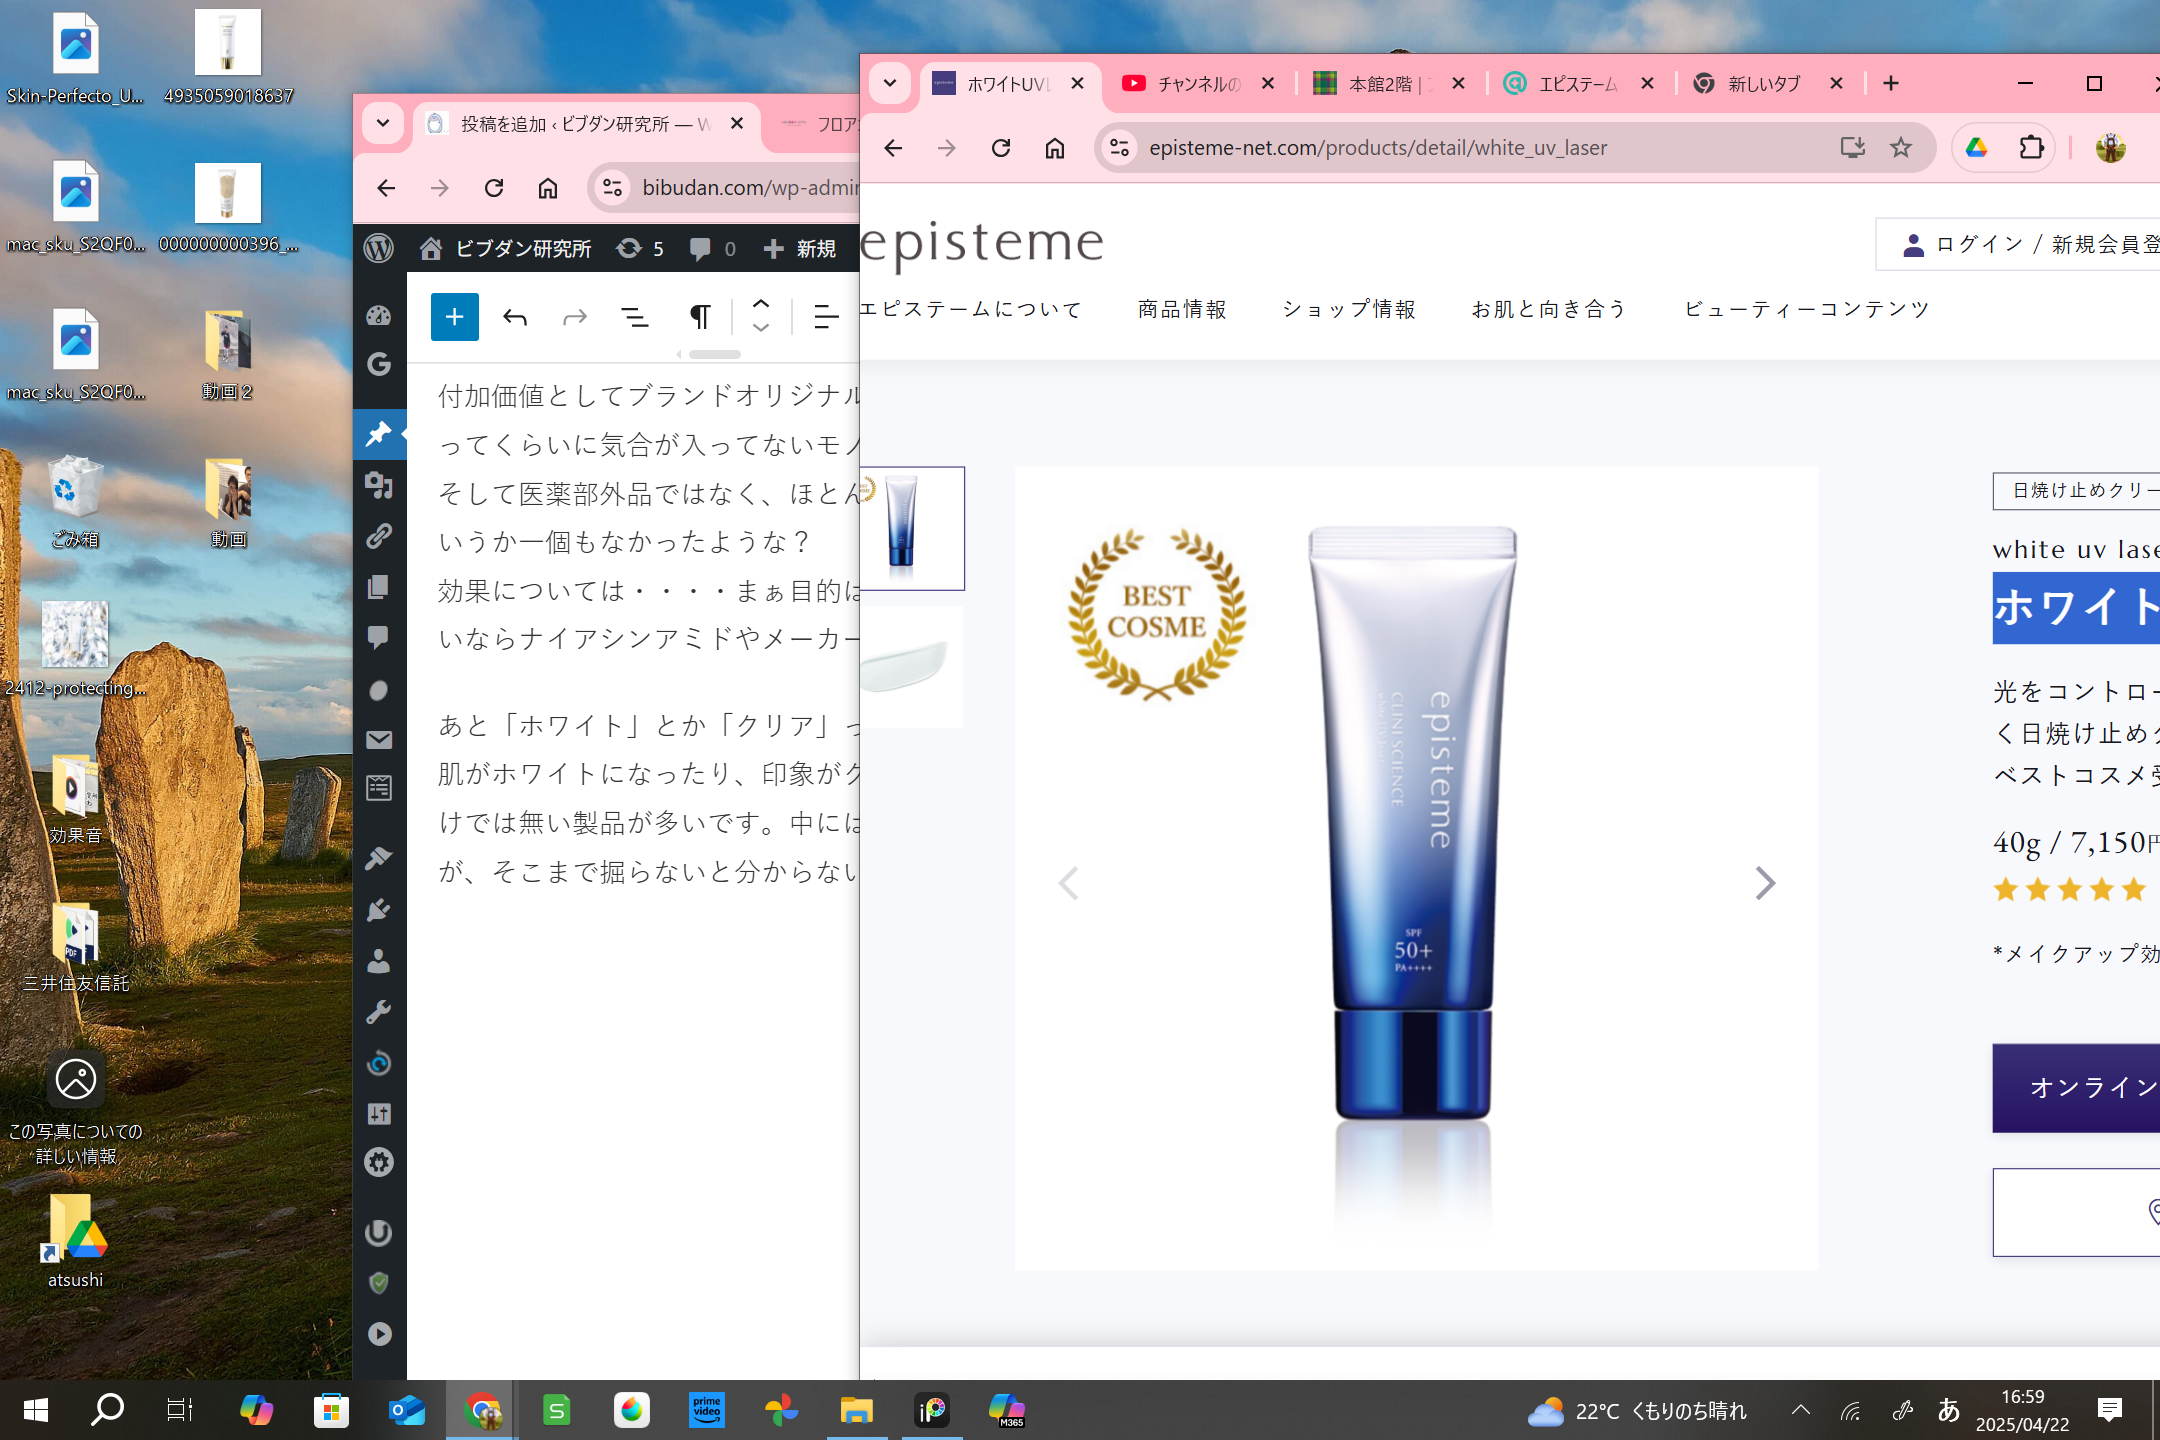Click the WordPress comments bubble counter
2160x1440 pixels.
coord(712,248)
